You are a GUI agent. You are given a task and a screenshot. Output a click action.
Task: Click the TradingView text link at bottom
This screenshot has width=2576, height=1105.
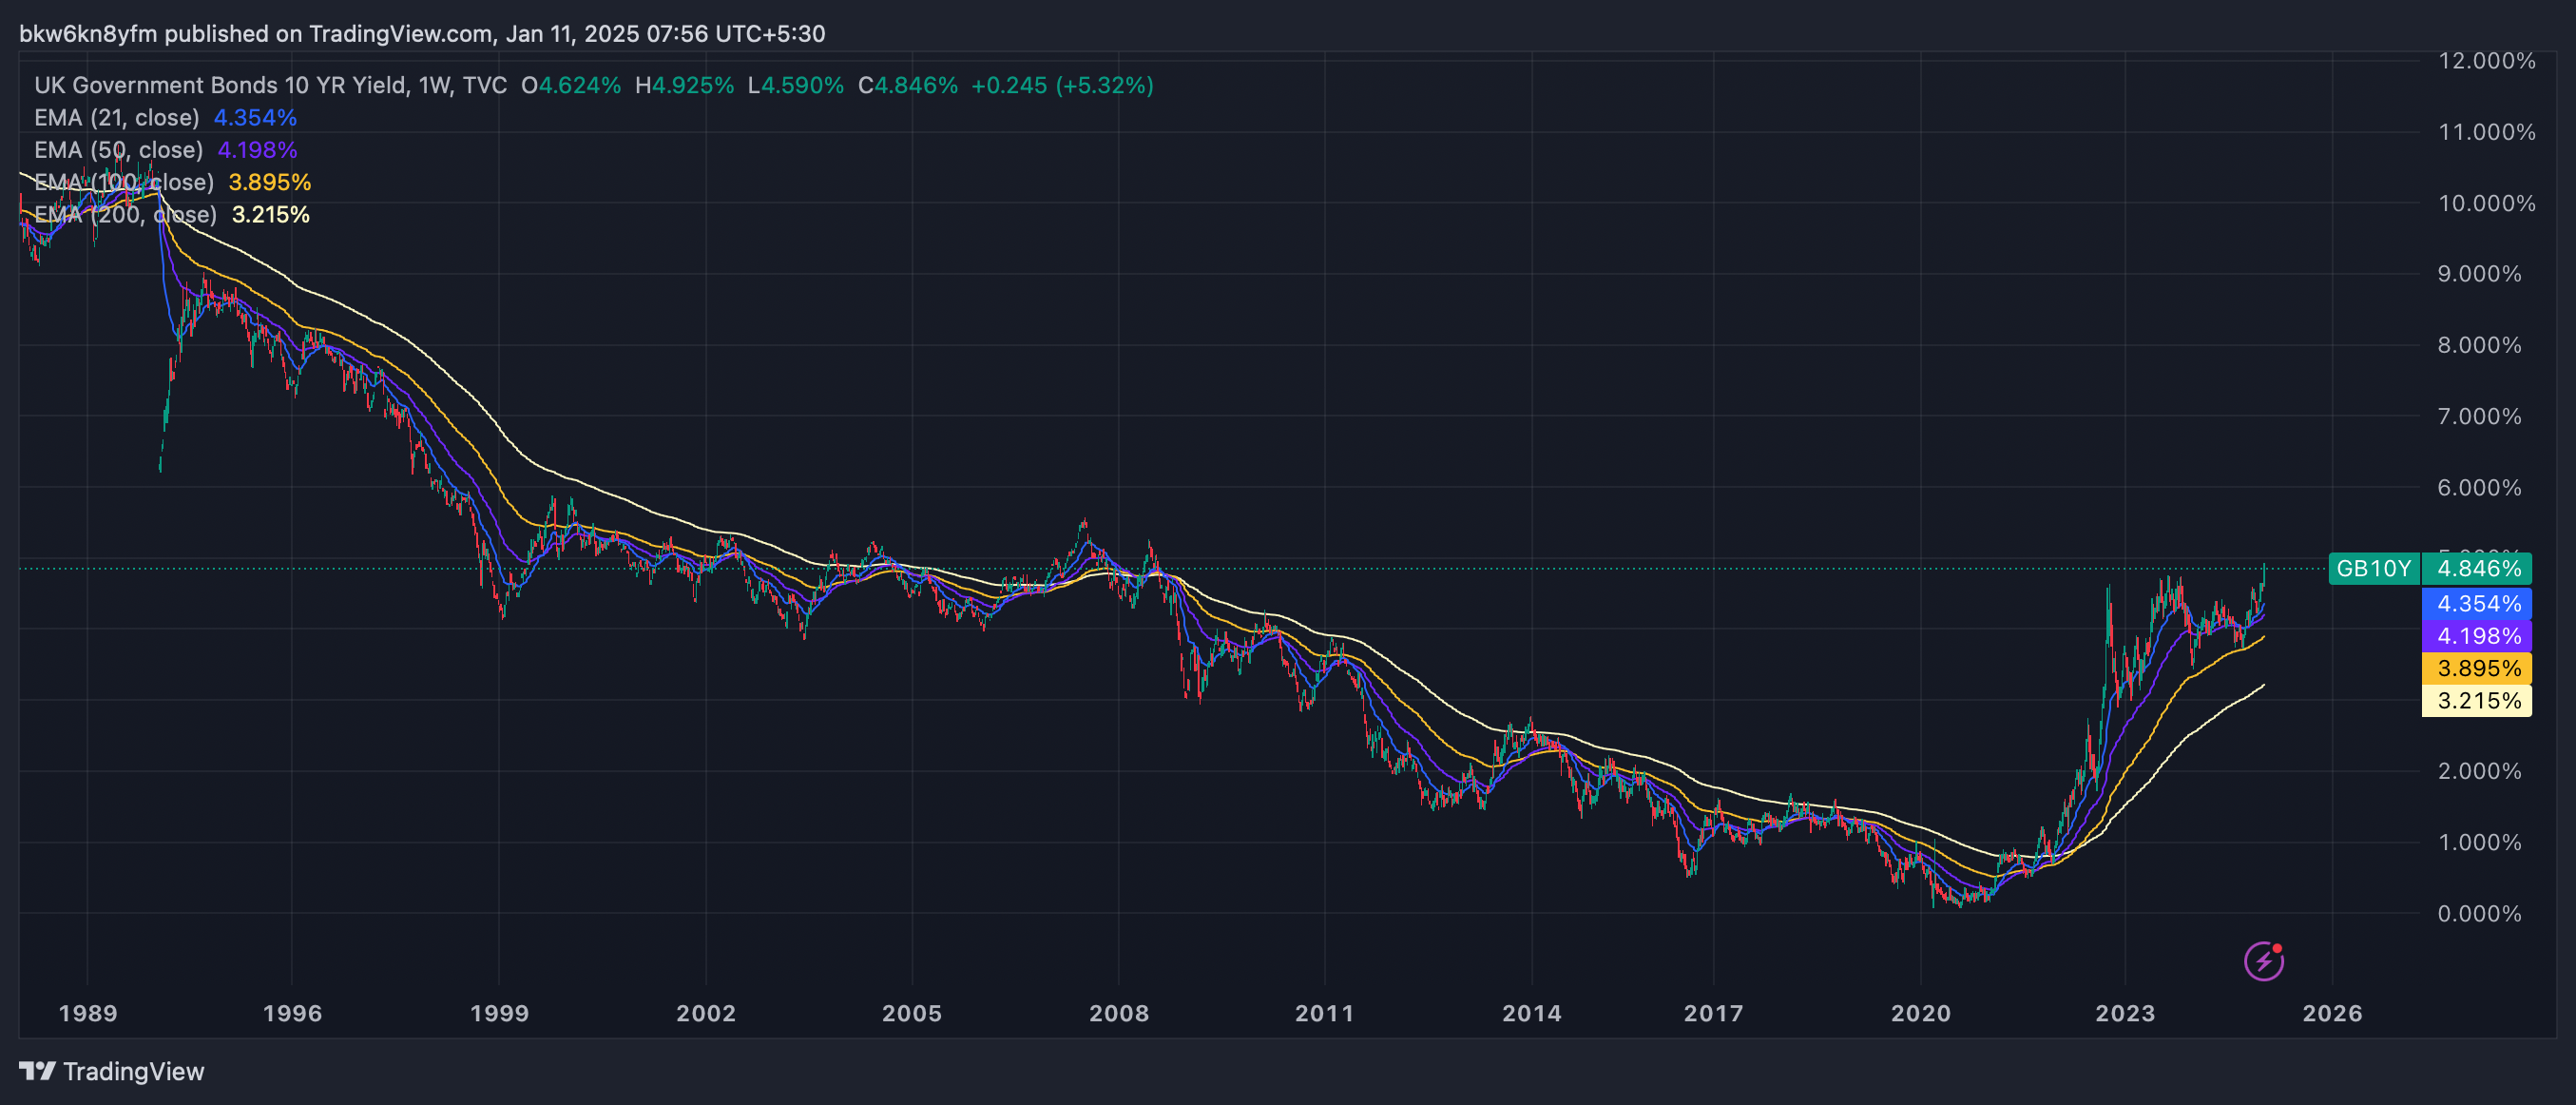(x=133, y=1071)
